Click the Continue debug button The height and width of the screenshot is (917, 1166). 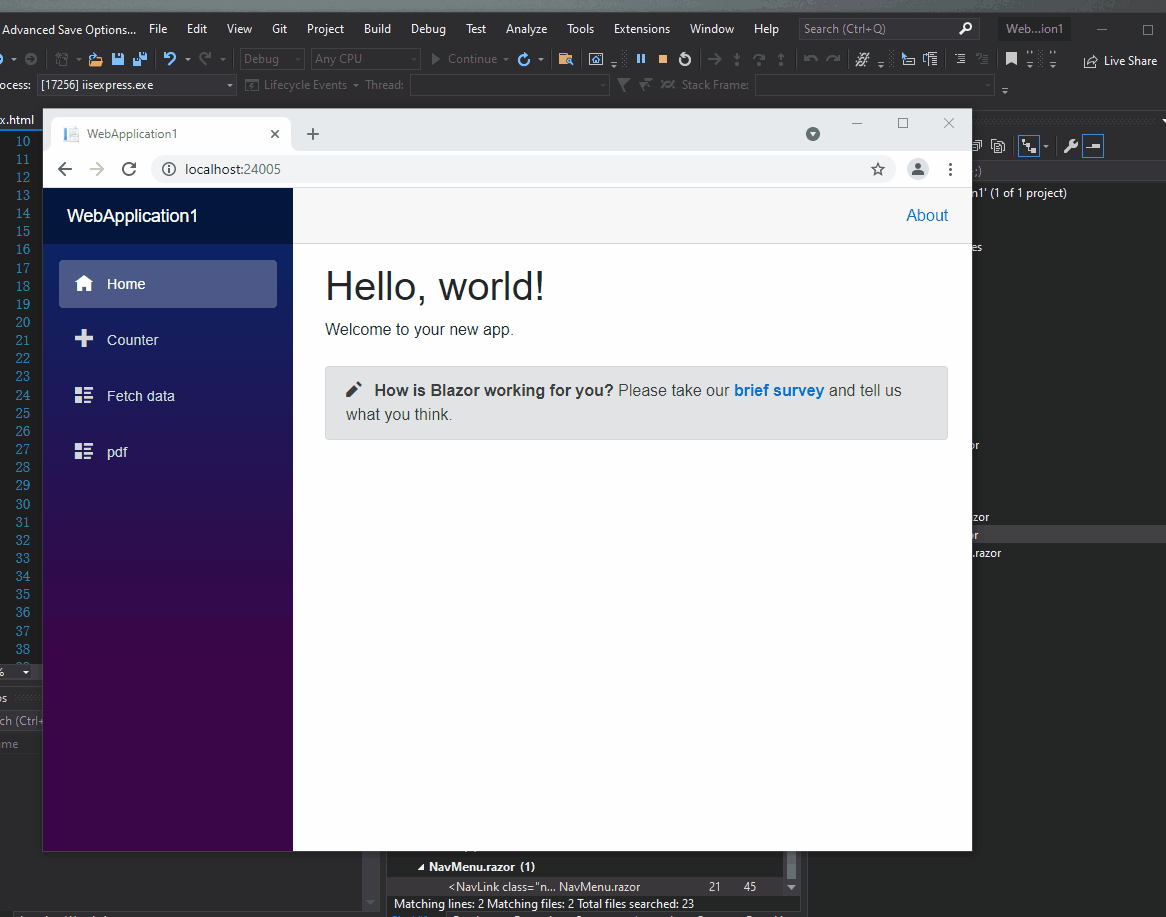point(465,59)
